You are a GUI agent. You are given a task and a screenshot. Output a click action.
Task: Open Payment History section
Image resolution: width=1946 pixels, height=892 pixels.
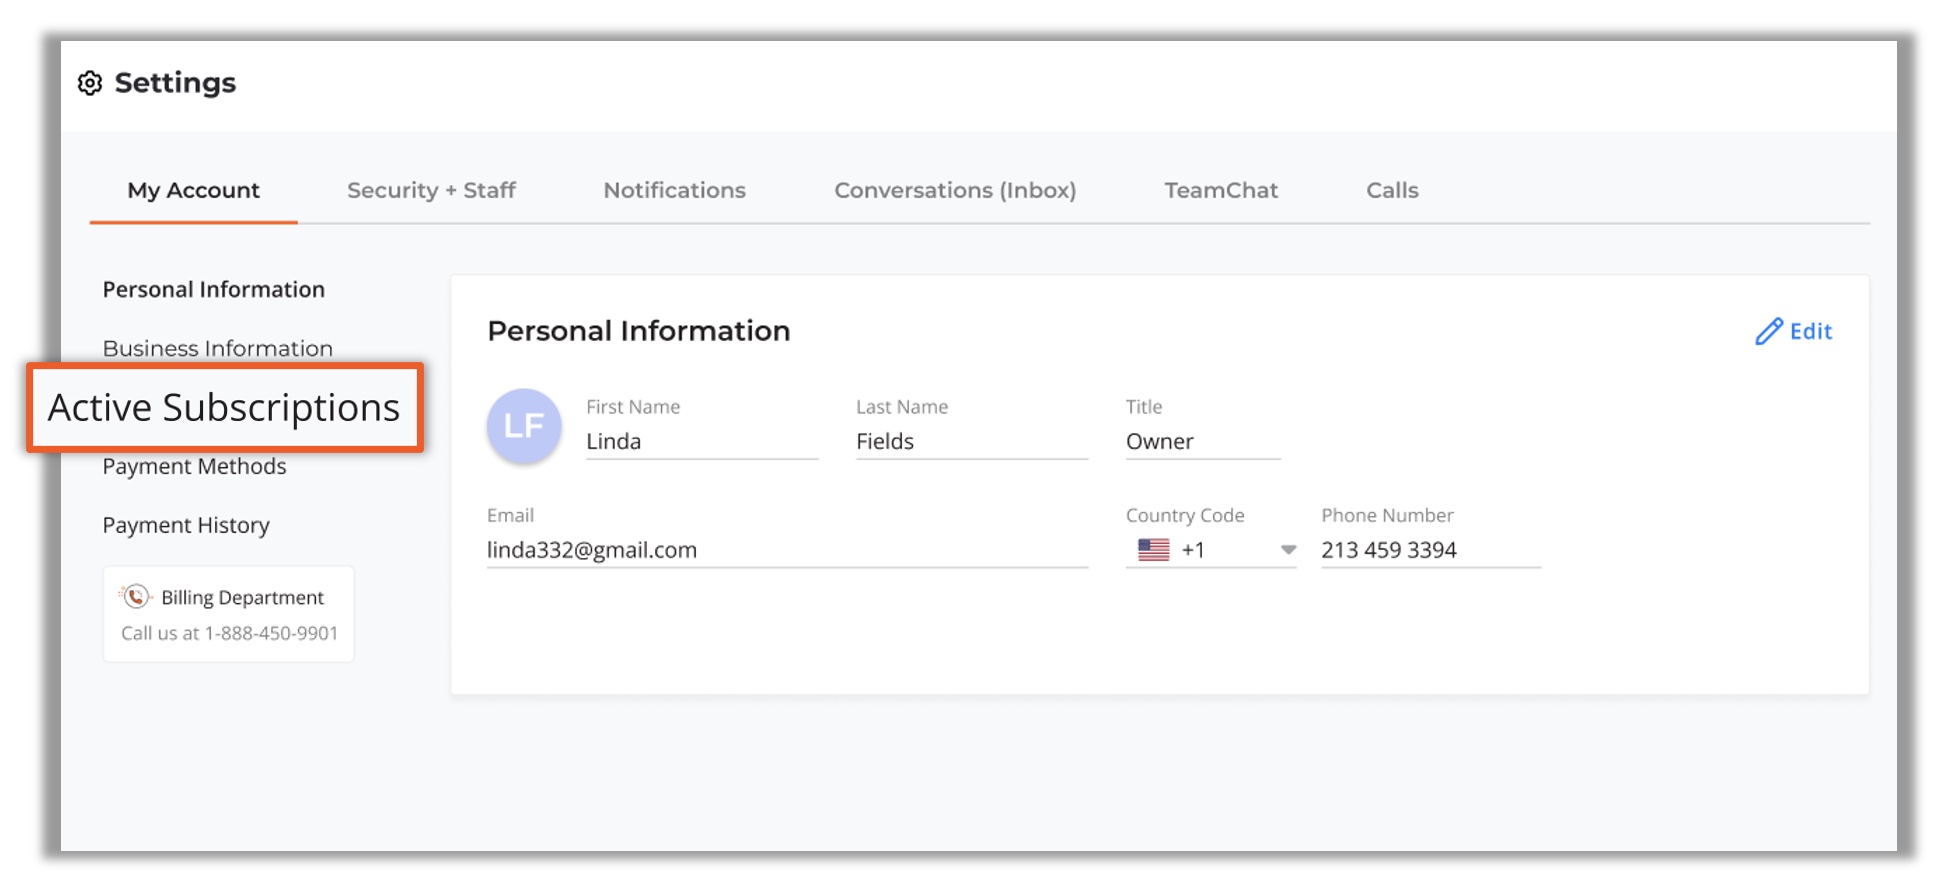click(186, 526)
